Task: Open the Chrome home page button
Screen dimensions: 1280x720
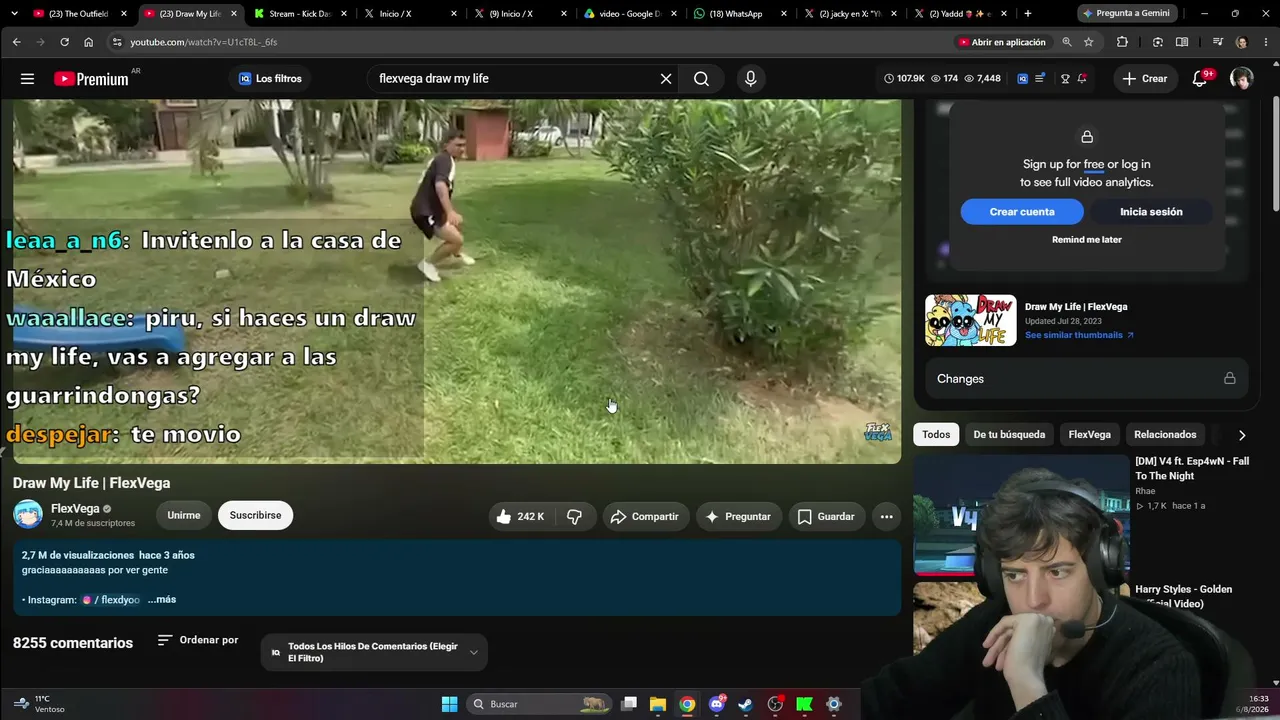Action: tap(88, 42)
